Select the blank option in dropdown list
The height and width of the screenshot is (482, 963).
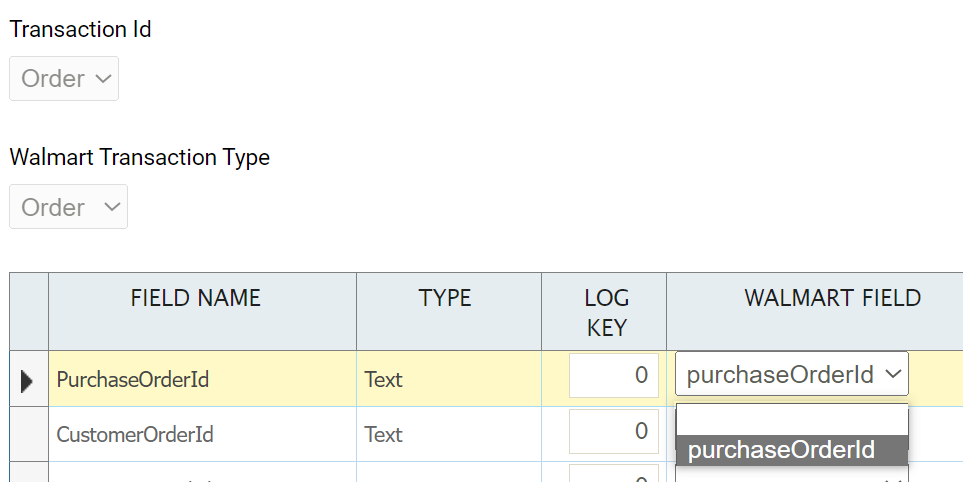click(792, 420)
